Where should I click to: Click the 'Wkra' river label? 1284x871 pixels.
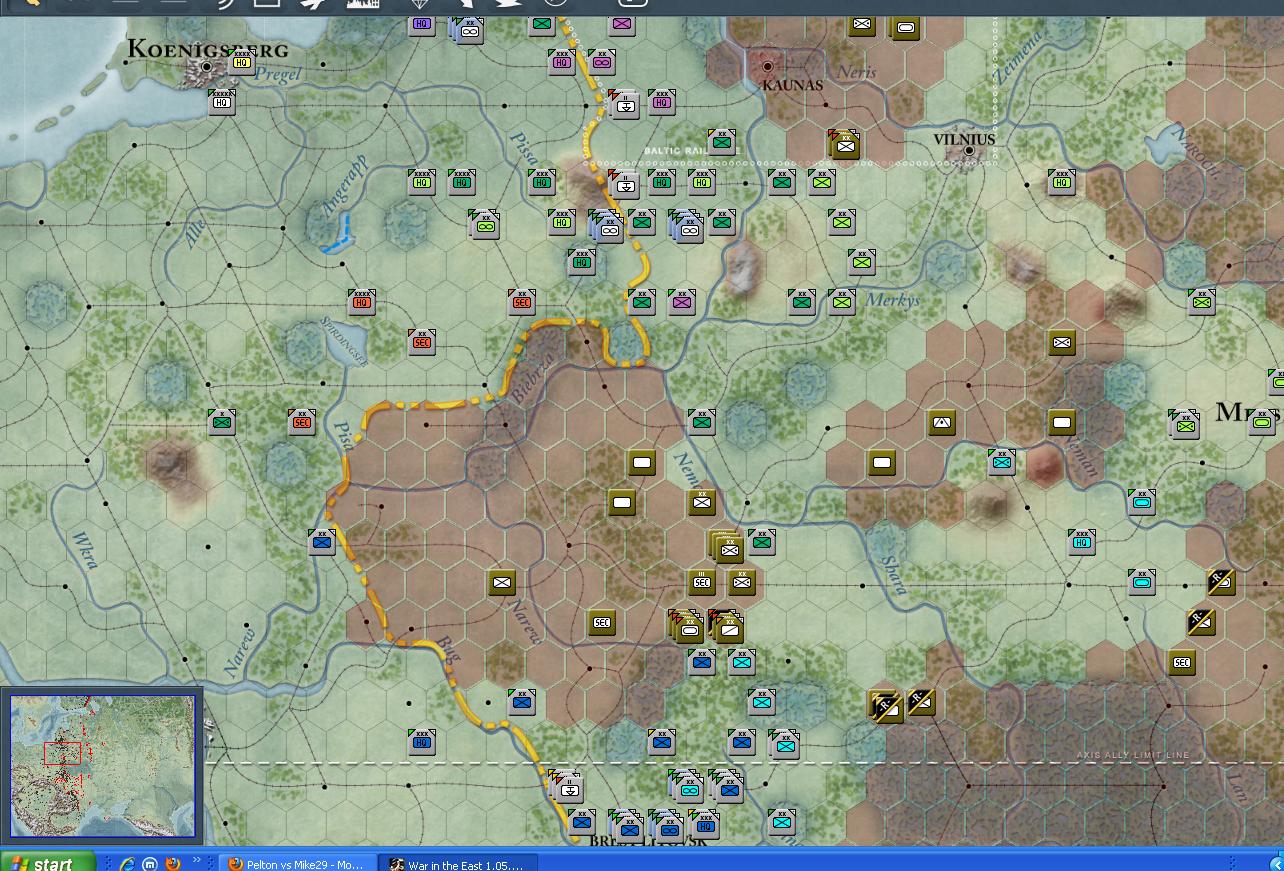coord(84,550)
